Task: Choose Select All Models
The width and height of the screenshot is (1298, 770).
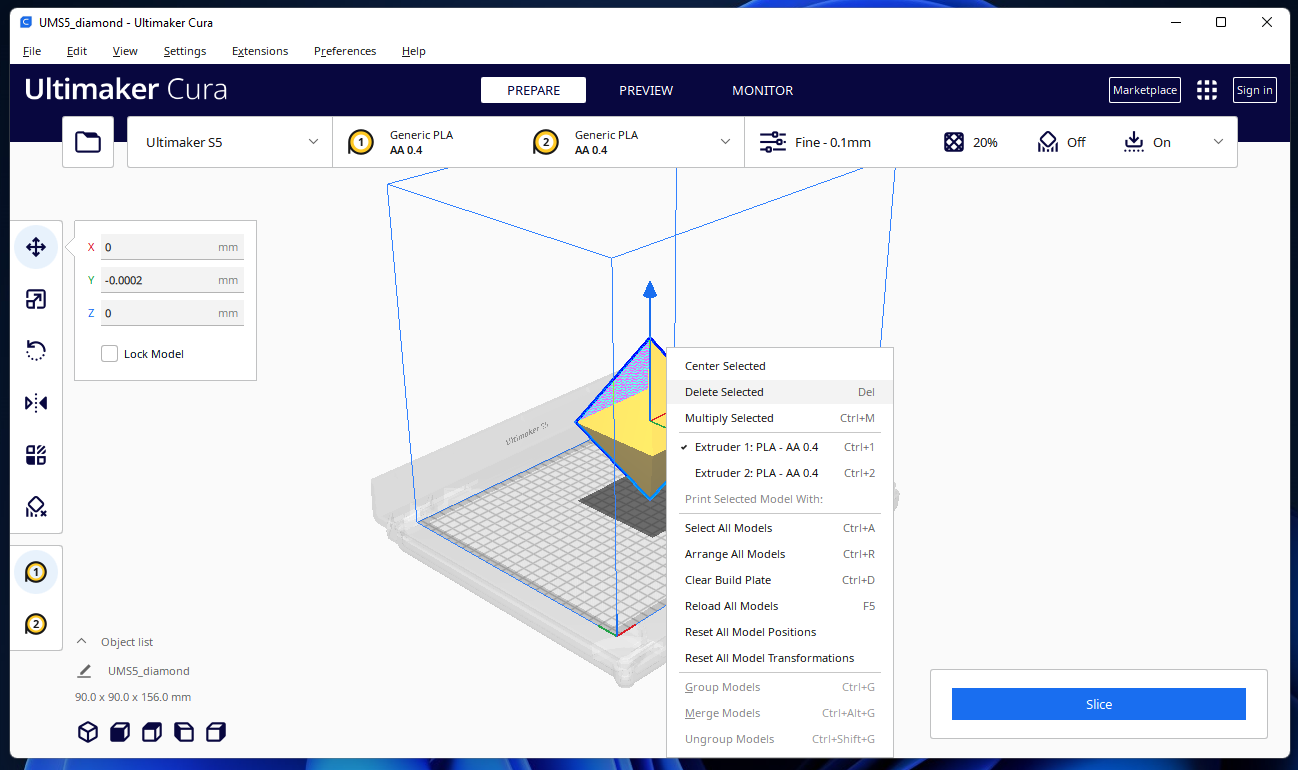Action: (780, 528)
